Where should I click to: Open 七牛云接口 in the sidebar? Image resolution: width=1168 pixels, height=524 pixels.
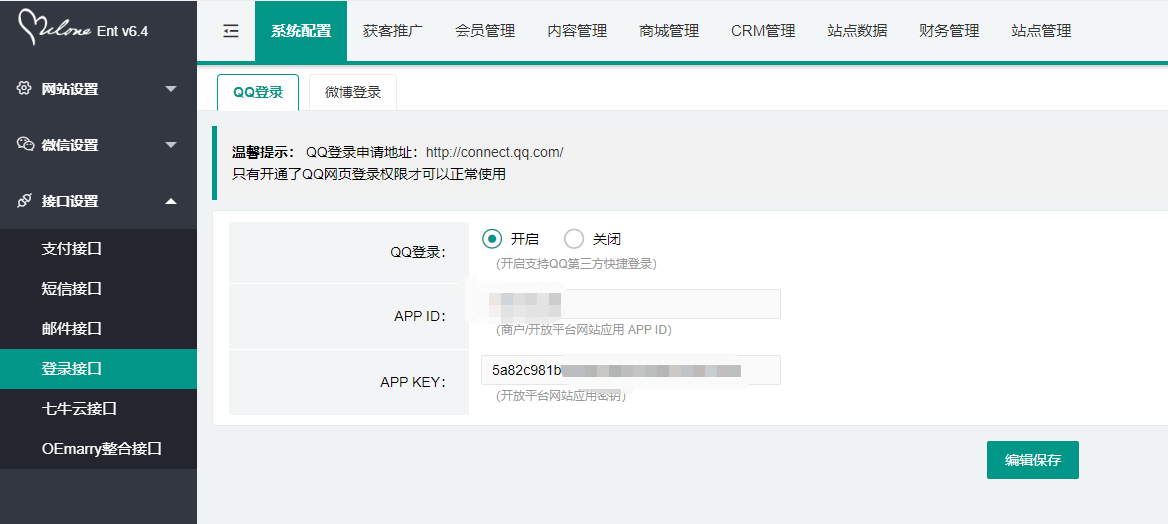[x=98, y=408]
